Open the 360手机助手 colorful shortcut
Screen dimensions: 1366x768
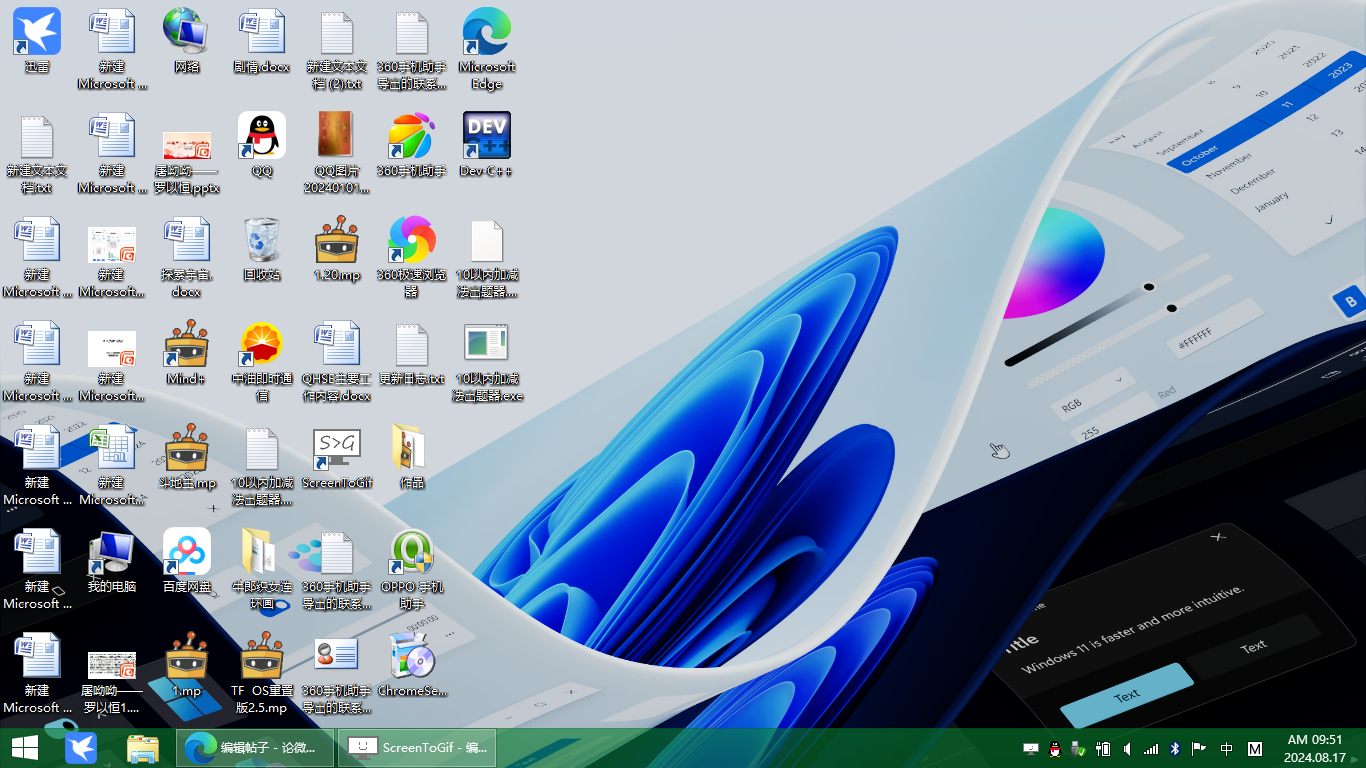(x=412, y=145)
